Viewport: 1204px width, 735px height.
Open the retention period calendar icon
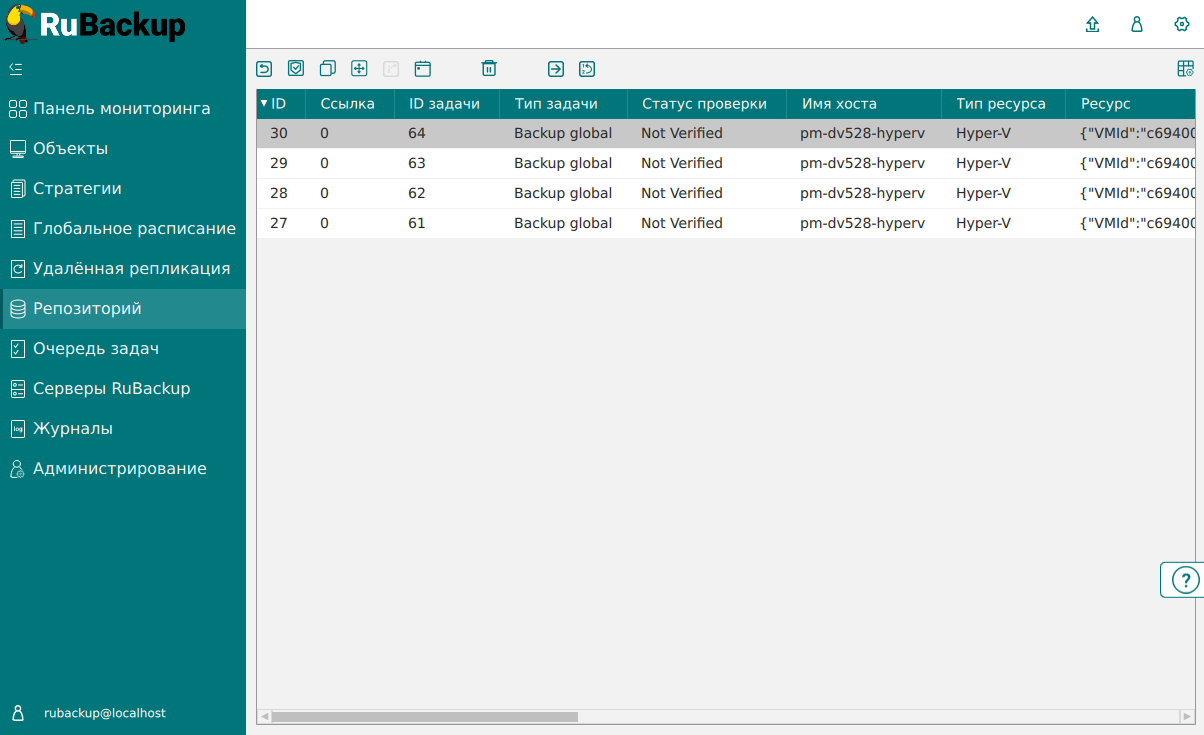coord(423,69)
